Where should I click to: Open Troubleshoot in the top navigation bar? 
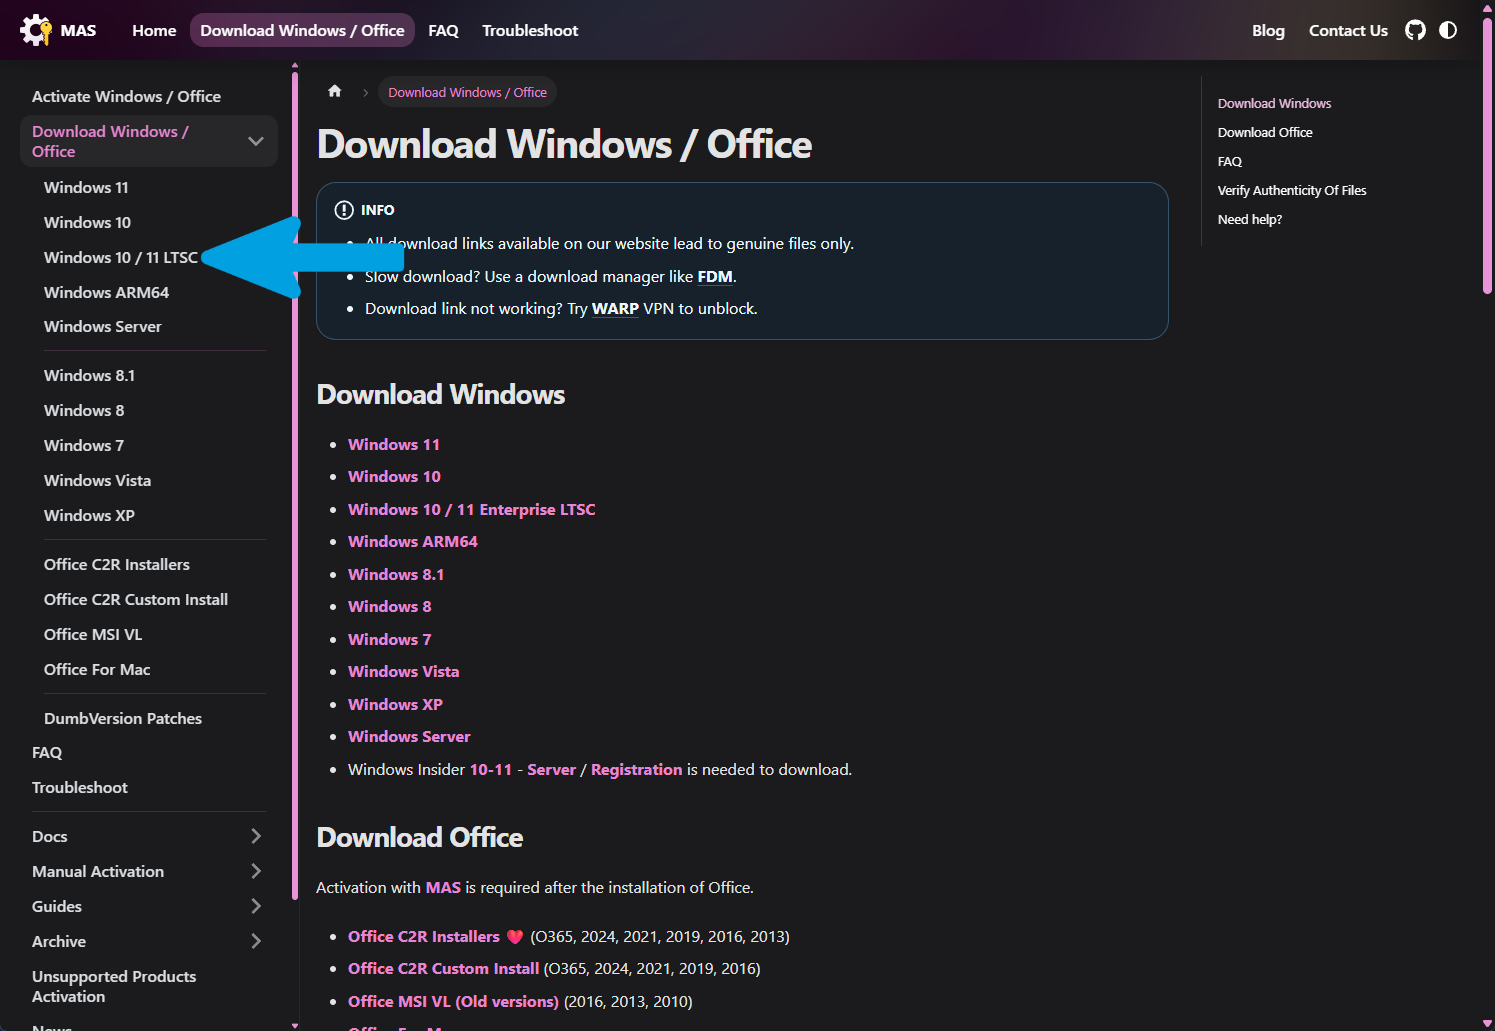pos(530,30)
